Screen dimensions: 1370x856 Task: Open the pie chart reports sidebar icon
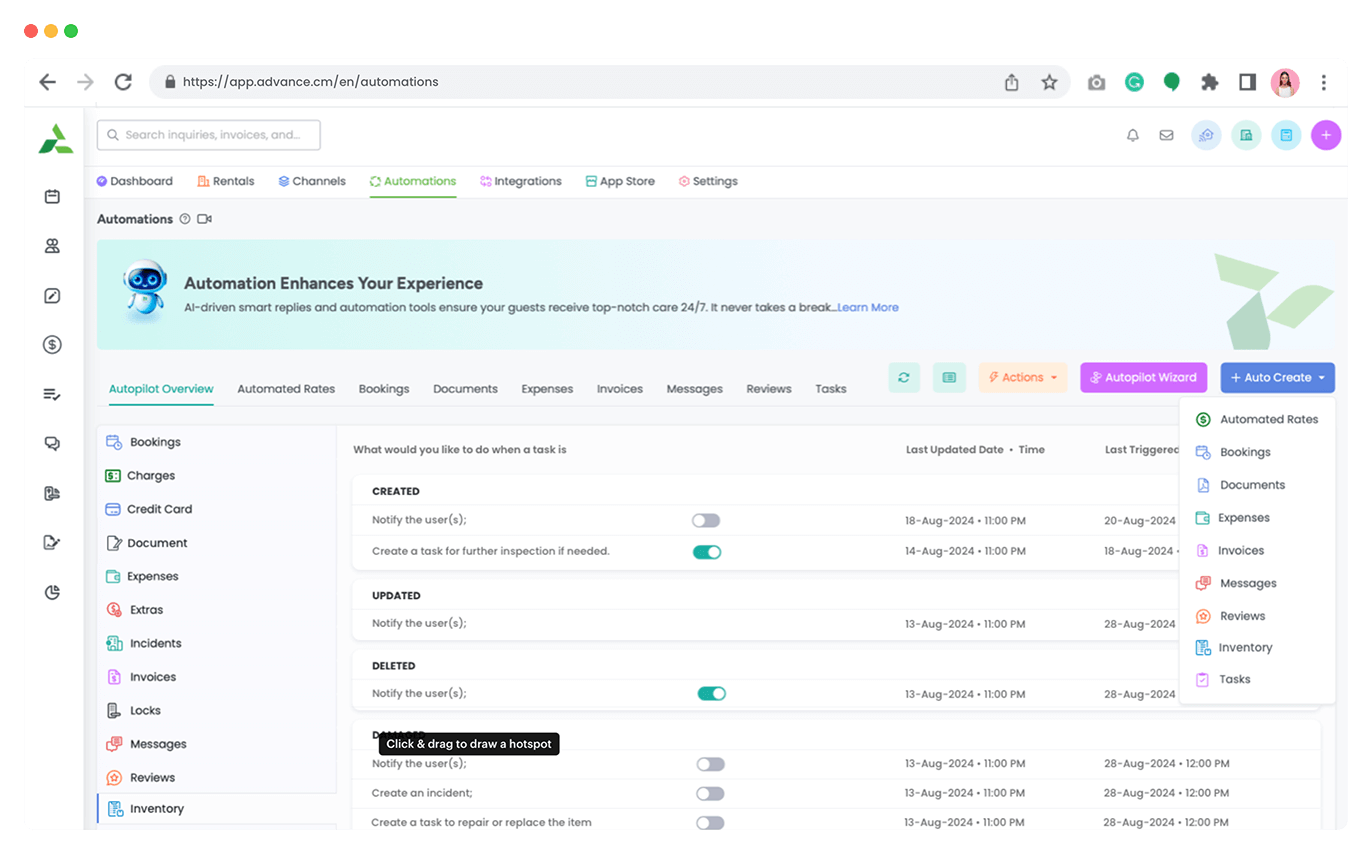(x=52, y=592)
